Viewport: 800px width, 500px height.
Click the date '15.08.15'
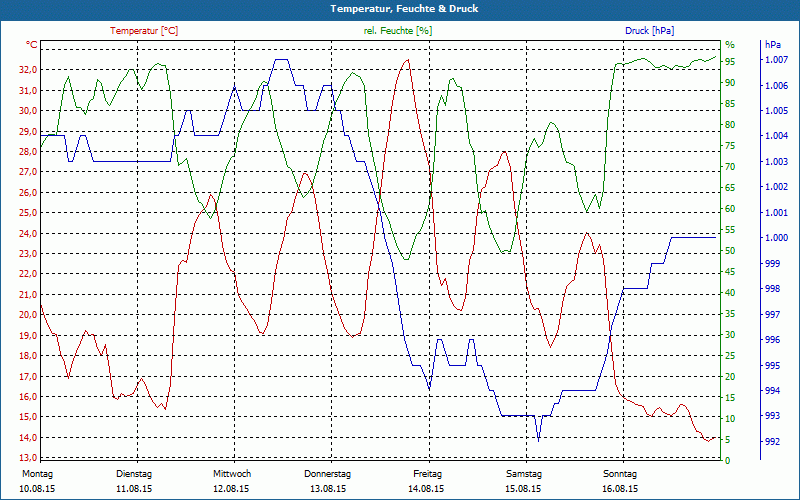pyautogui.click(x=523, y=489)
